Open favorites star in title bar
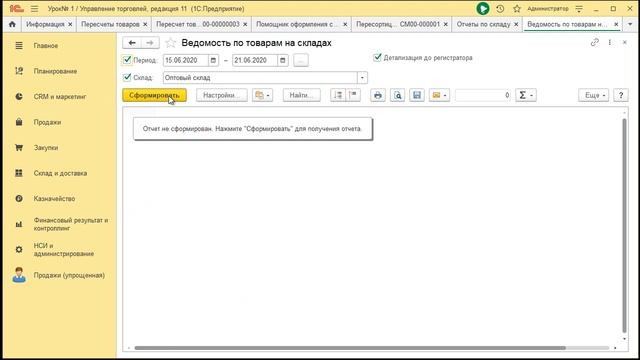Image resolution: width=640 pixels, height=360 pixels. point(517,9)
